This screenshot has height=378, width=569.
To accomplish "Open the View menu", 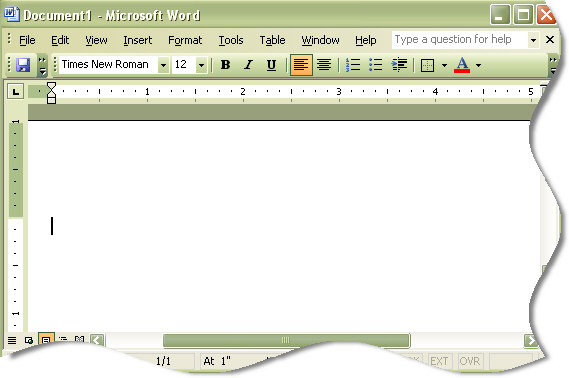I will point(96,40).
